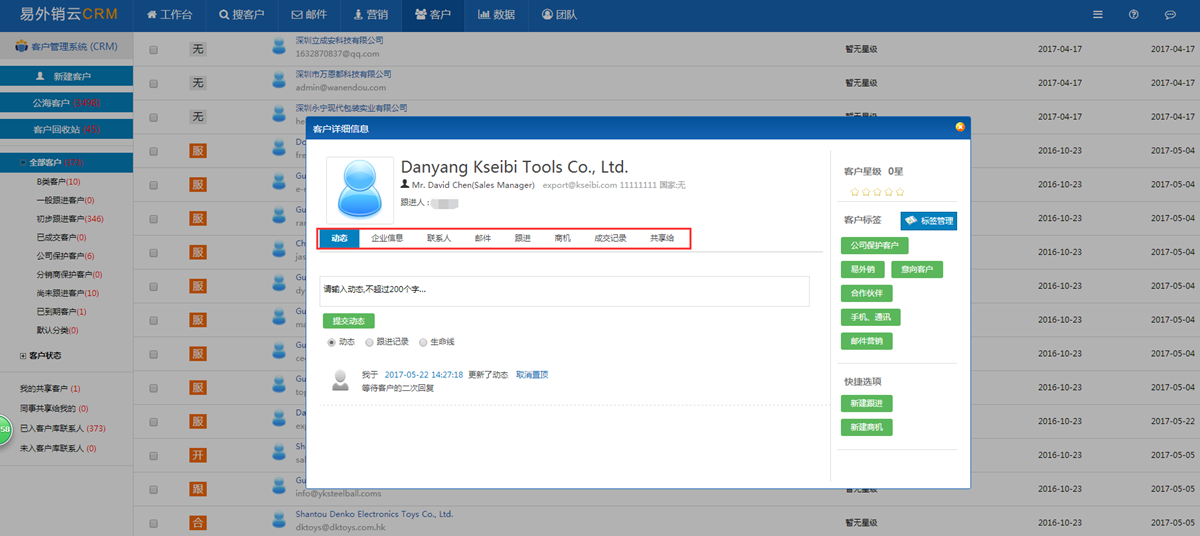
Task: Set the customer rating to the fifth star
Action: [900, 191]
